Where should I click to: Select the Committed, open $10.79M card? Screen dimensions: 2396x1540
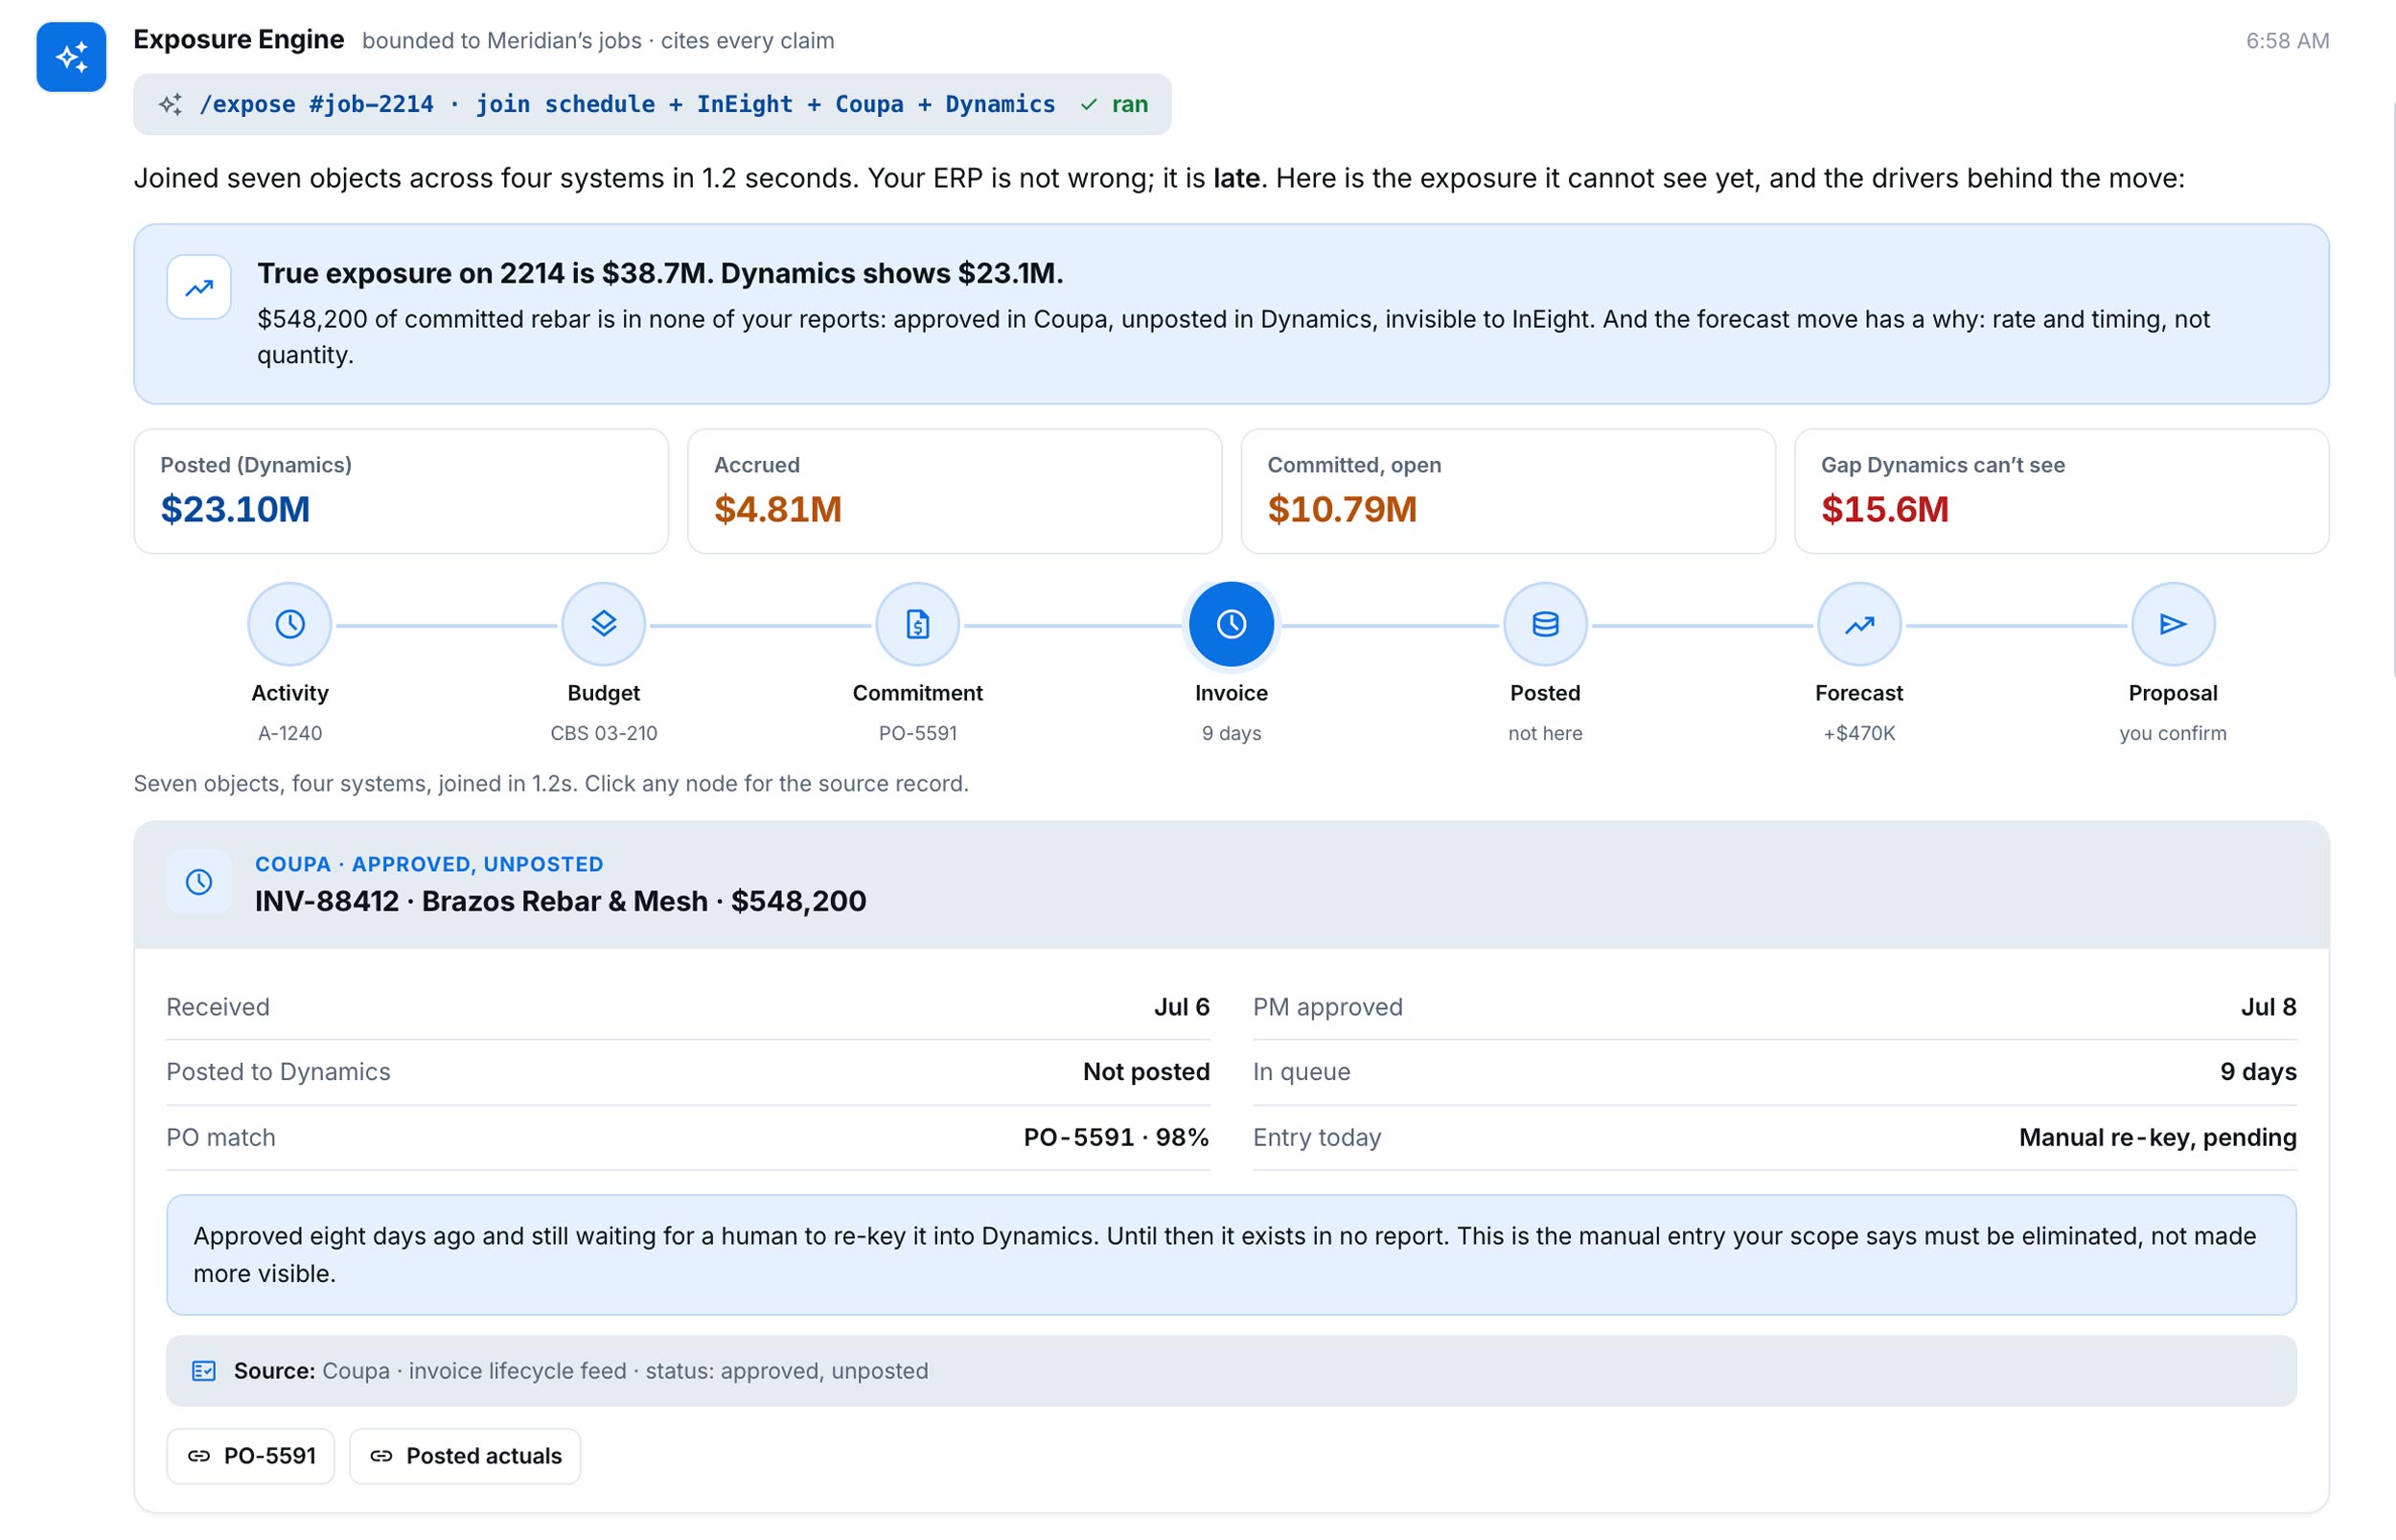coord(1509,492)
